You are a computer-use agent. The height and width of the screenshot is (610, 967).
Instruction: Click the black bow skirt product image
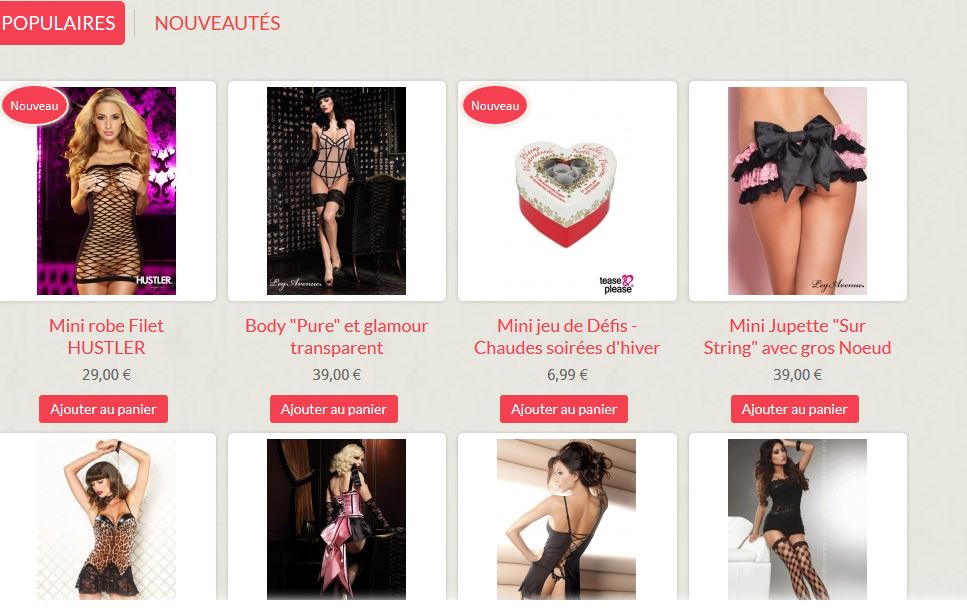click(797, 191)
